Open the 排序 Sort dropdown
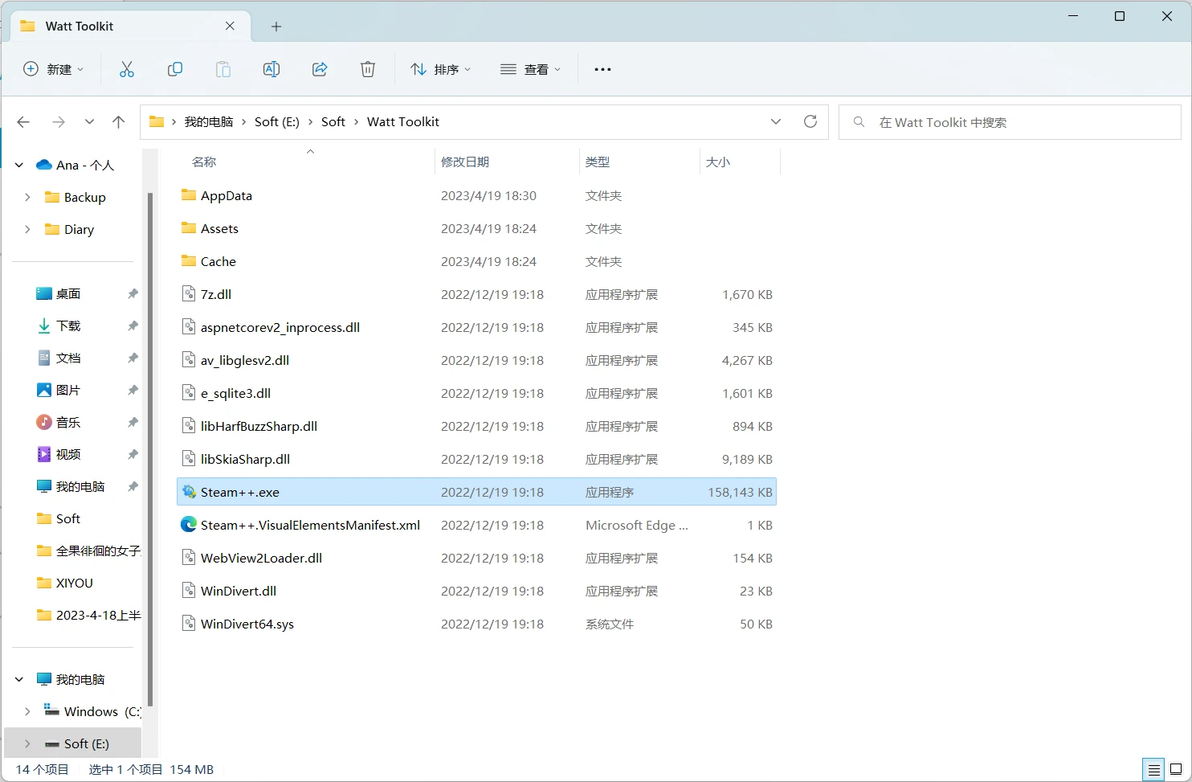Viewport: 1192px width, 782px height. pyautogui.click(x=441, y=69)
